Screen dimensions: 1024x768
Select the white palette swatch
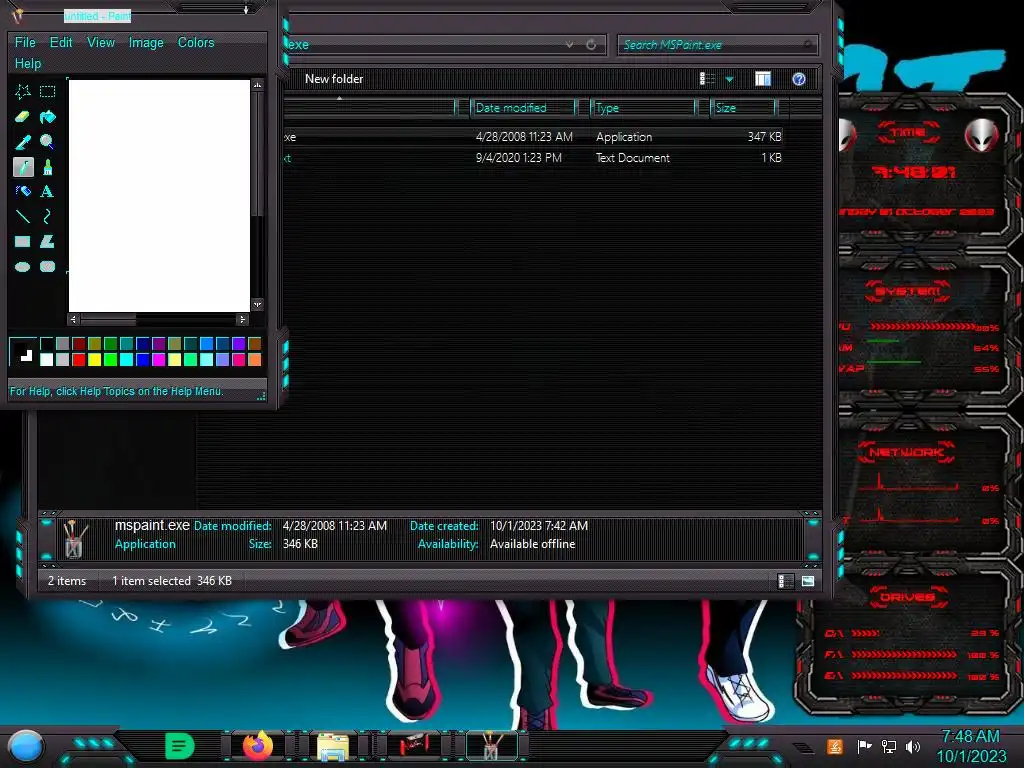coord(46,359)
